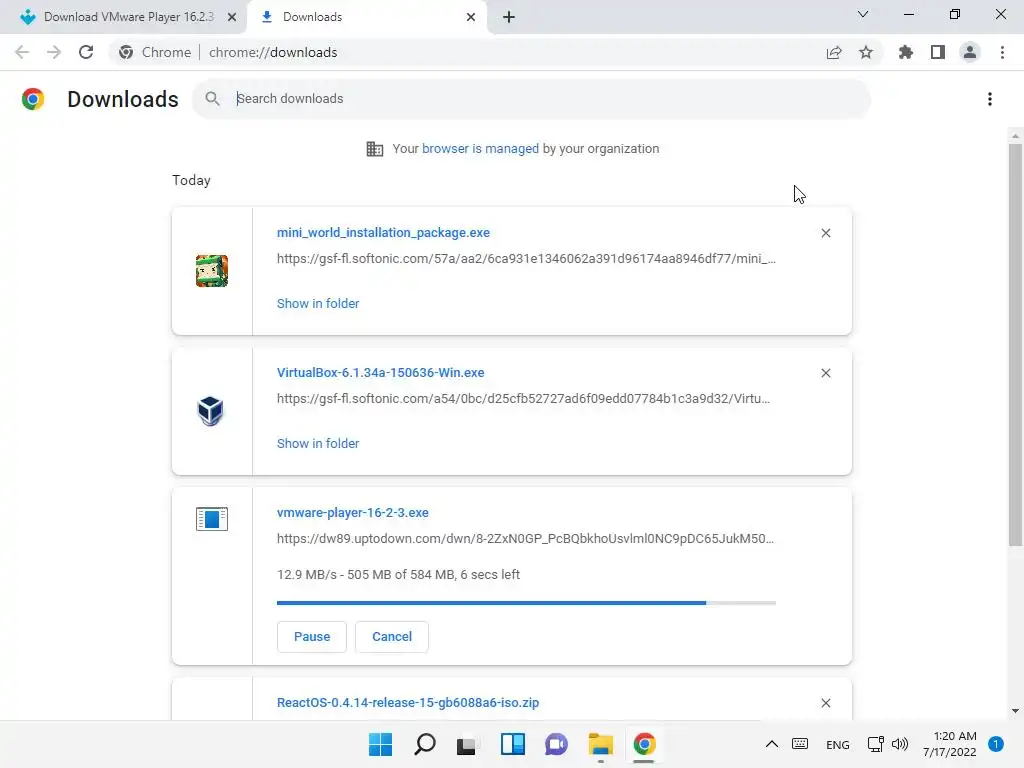Open vmware-player-16-2-3.exe link
The height and width of the screenshot is (768, 1024).
353,513
